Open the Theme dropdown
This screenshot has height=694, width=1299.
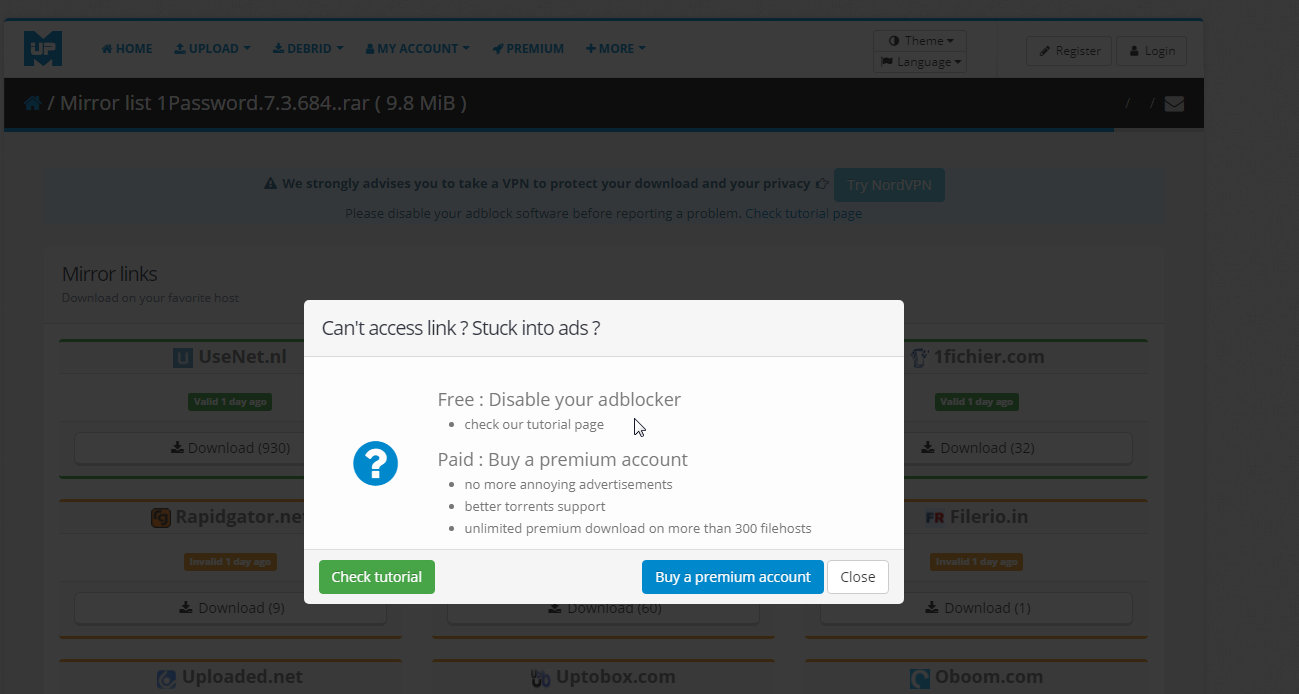tap(920, 40)
